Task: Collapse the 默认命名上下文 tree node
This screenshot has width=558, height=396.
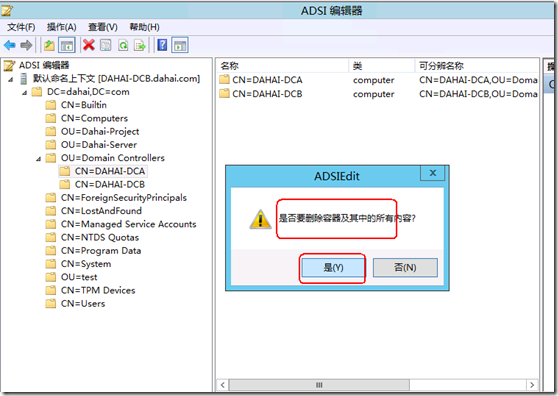Action: click(x=11, y=80)
